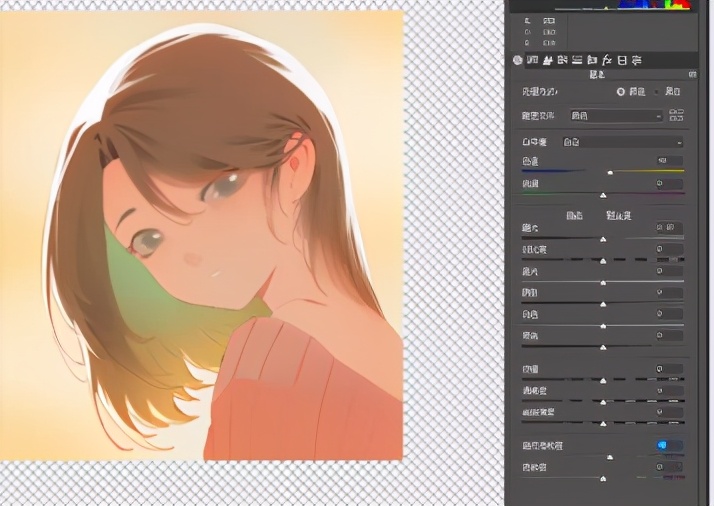Switch to the Presets tab
Image resolution: width=714 pixels, height=506 pixels.
pyautogui.click(x=637, y=60)
